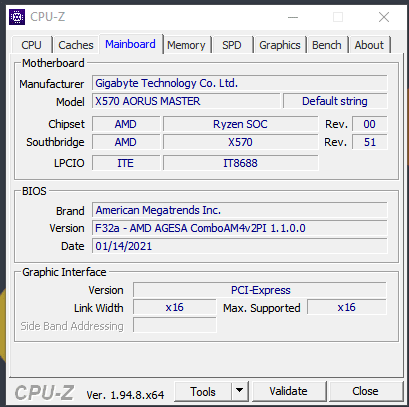Click the chipset Rev. 00 value
The height and width of the screenshot is (407, 409).
tap(369, 124)
